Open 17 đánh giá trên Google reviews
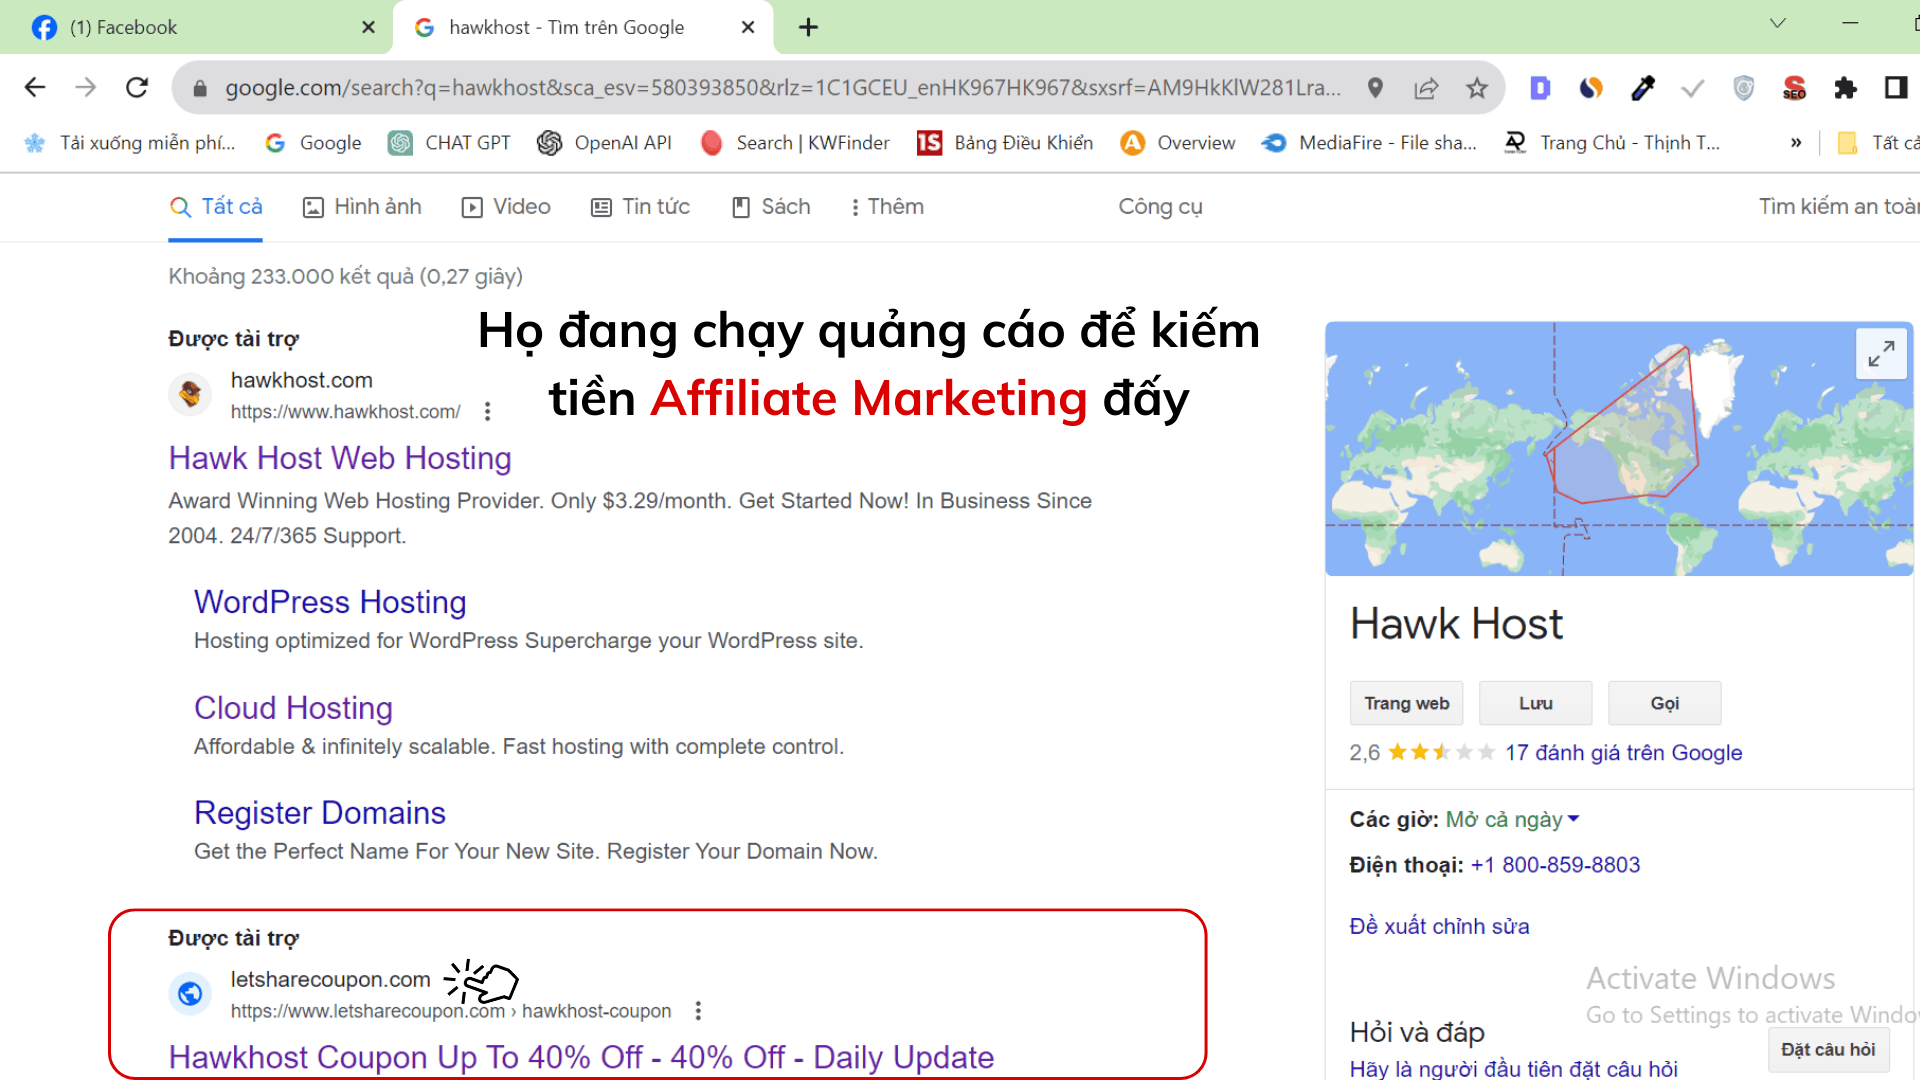Image resolution: width=1920 pixels, height=1080 pixels. (1623, 753)
